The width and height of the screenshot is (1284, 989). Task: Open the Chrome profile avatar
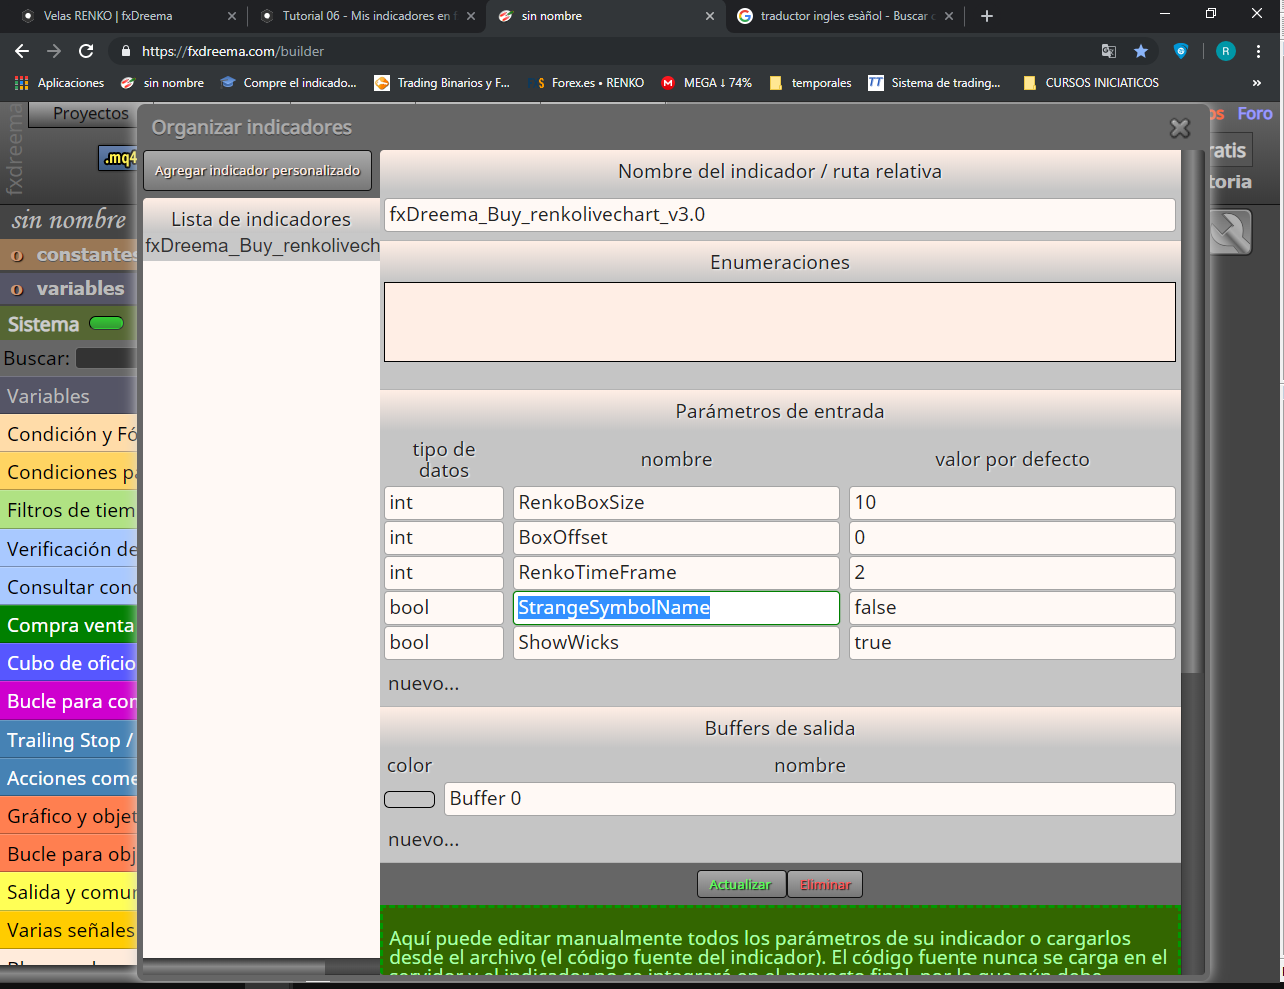[1226, 51]
